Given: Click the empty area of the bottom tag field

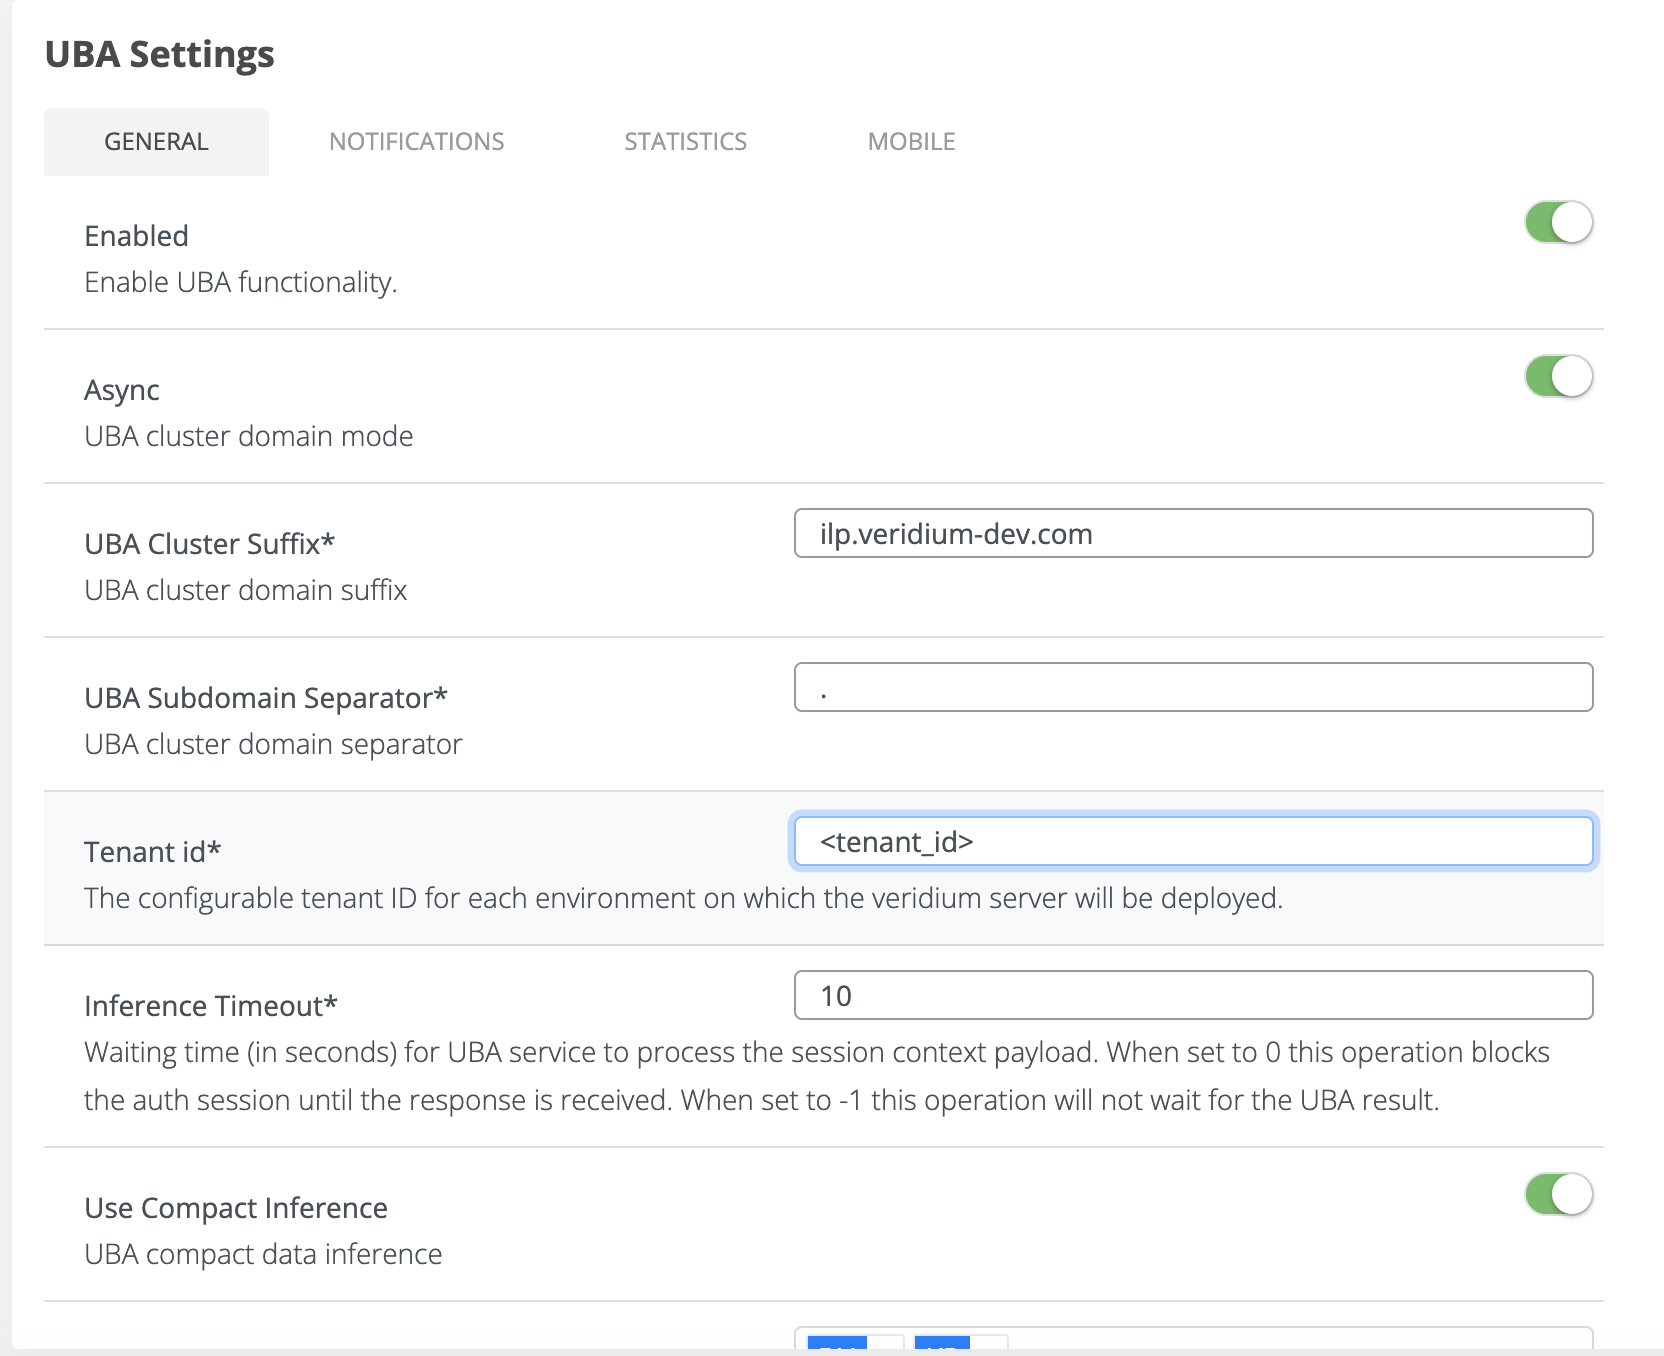Looking at the screenshot, I should (1300, 1341).
